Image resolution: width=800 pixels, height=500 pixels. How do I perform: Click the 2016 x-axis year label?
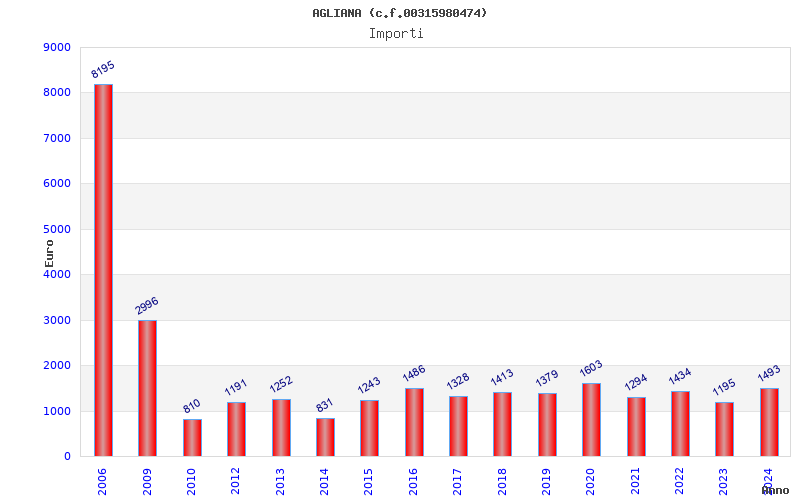coord(414,481)
